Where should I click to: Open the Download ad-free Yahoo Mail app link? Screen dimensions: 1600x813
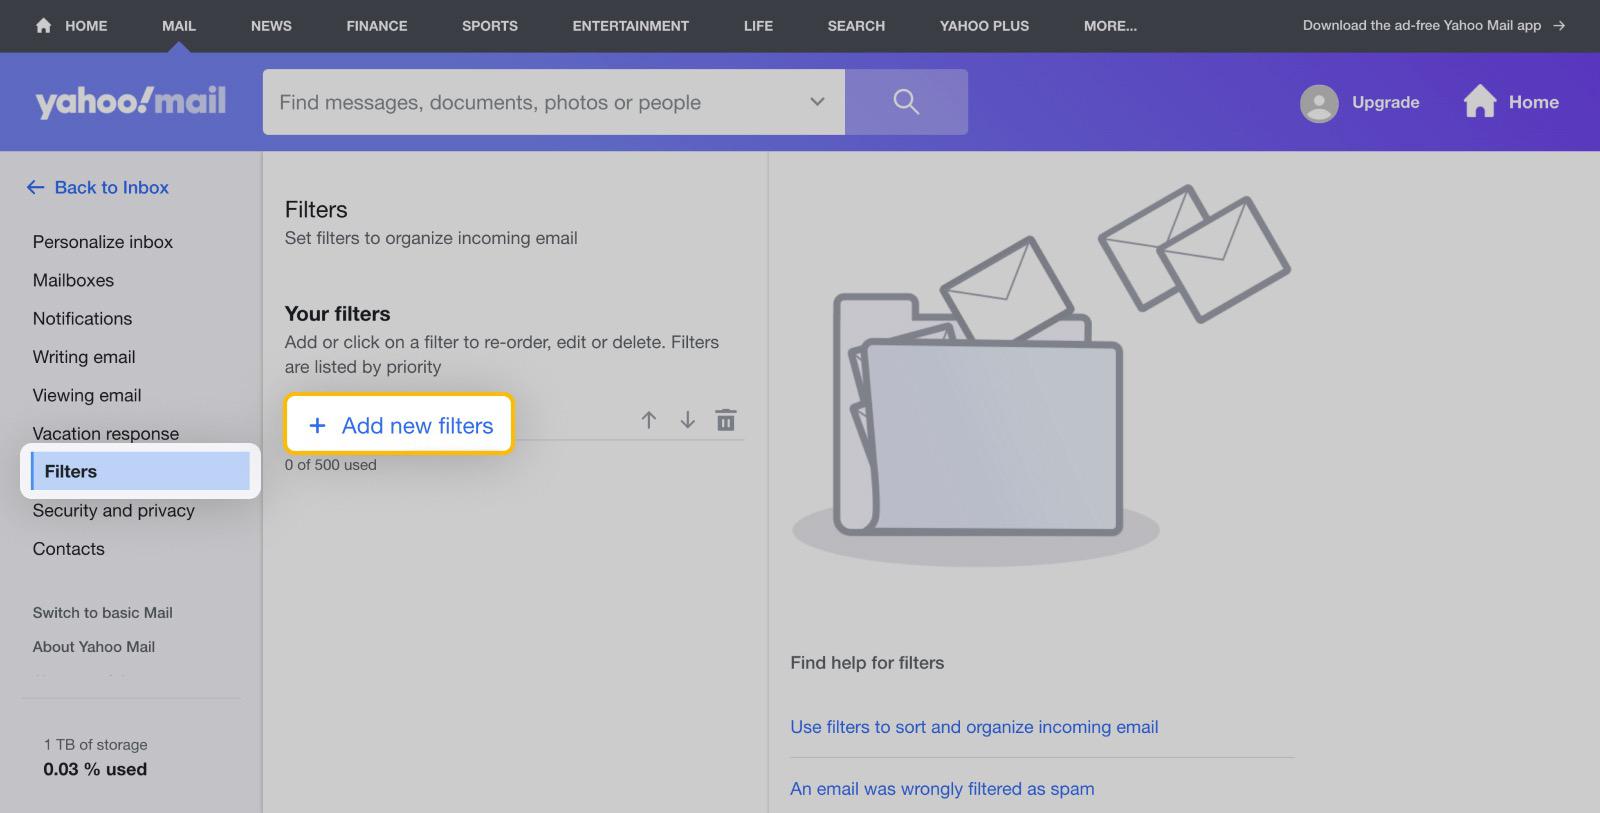[x=1432, y=26]
